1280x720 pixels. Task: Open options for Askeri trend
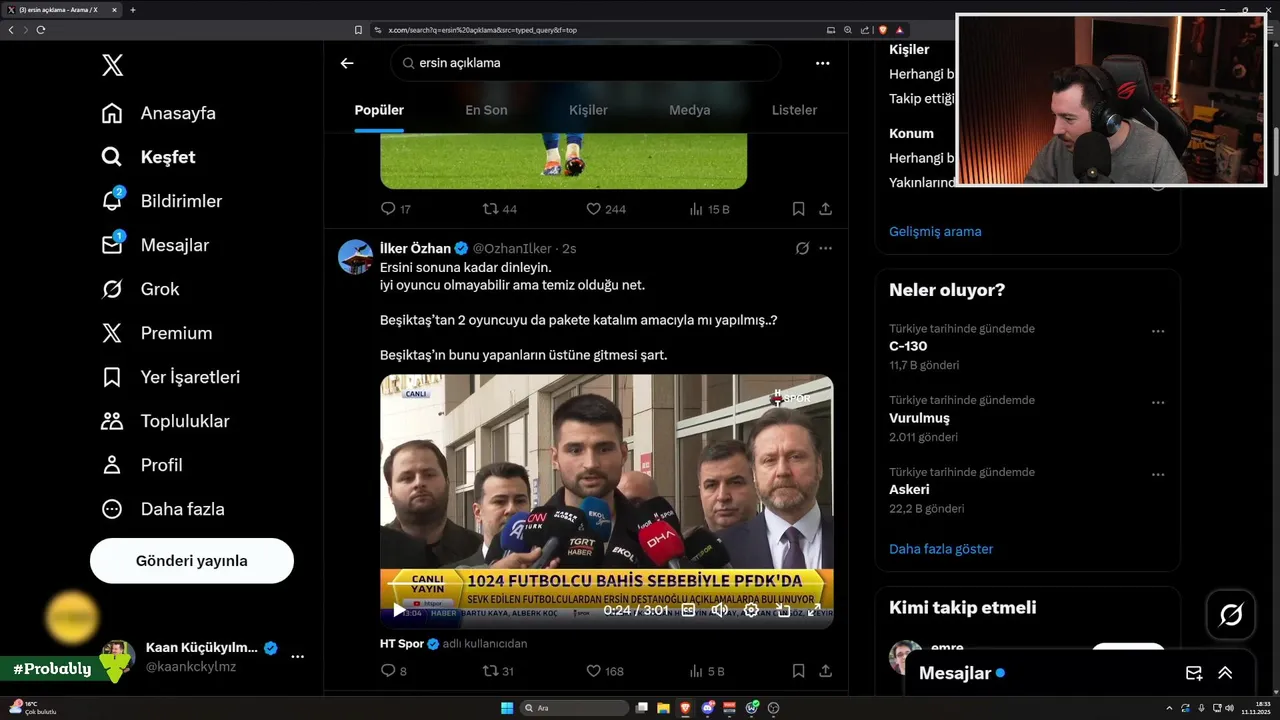(x=1158, y=475)
